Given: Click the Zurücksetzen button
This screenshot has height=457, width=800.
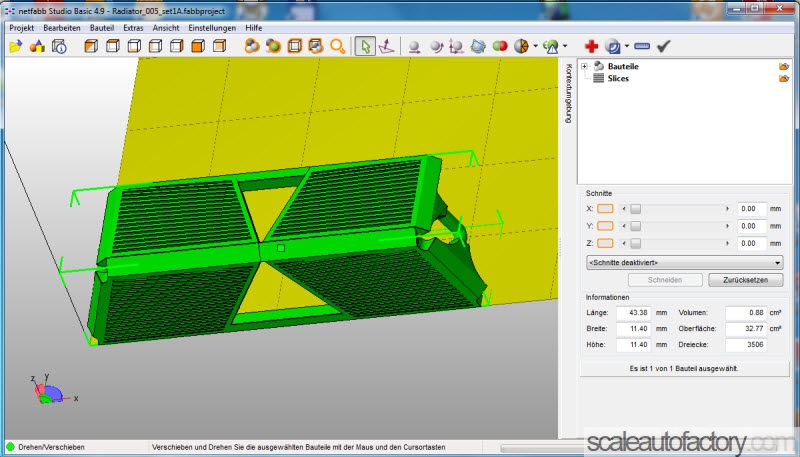Looking at the screenshot, I should tap(746, 280).
